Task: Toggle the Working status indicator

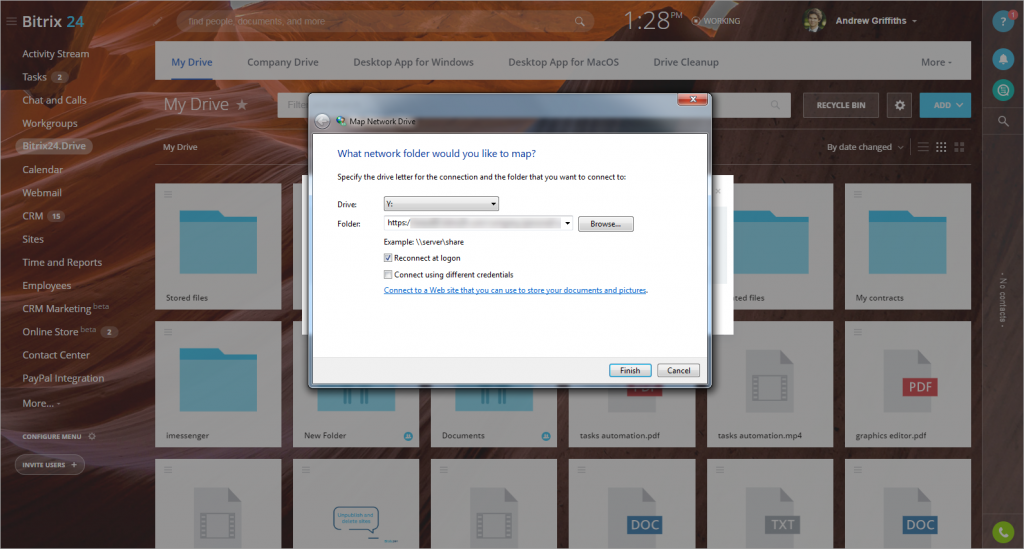Action: [x=716, y=21]
